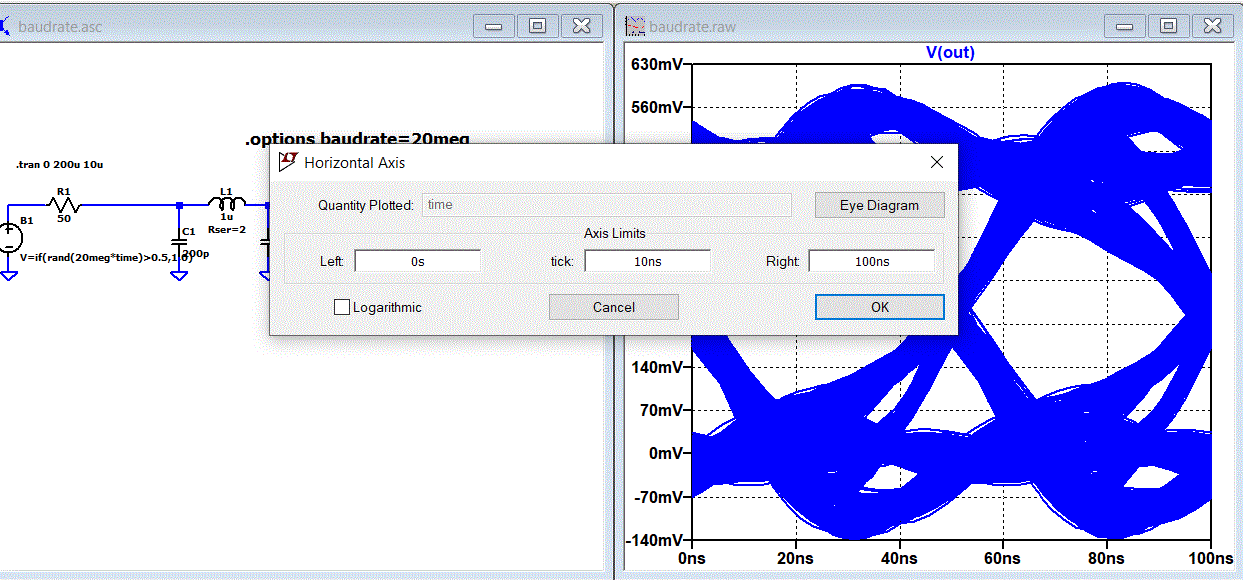
Task: Cancel the Horizontal Axis dialog
Action: (614, 307)
